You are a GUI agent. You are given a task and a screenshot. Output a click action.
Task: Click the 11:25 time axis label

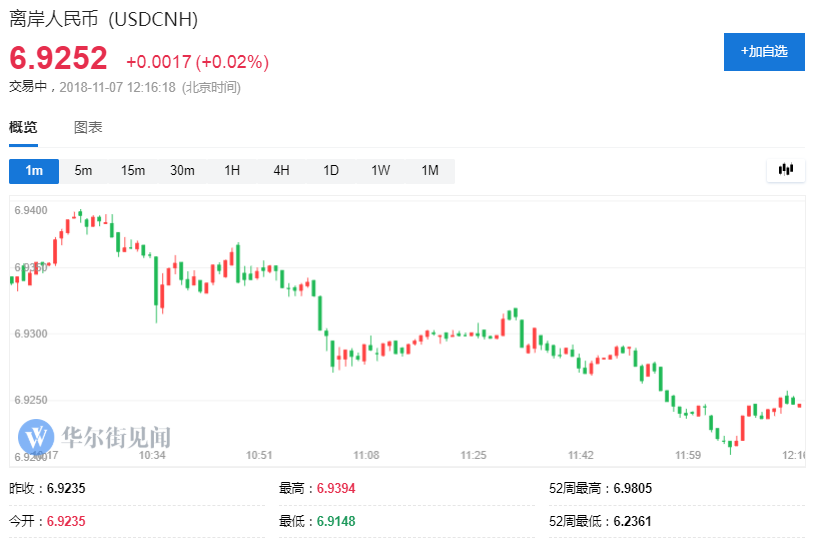(x=474, y=455)
